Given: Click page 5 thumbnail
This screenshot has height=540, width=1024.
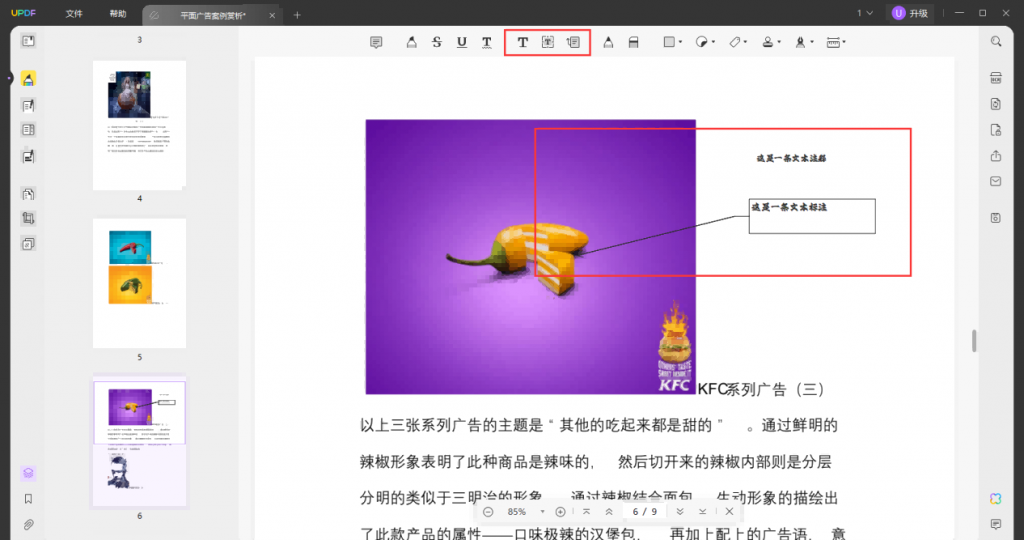Looking at the screenshot, I should (x=139, y=282).
